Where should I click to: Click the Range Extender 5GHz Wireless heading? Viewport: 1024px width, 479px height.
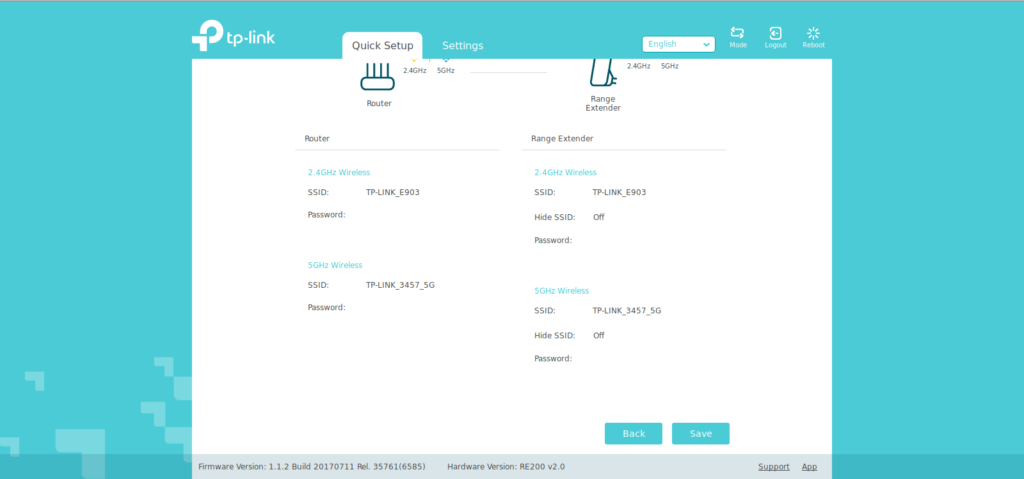pos(561,290)
